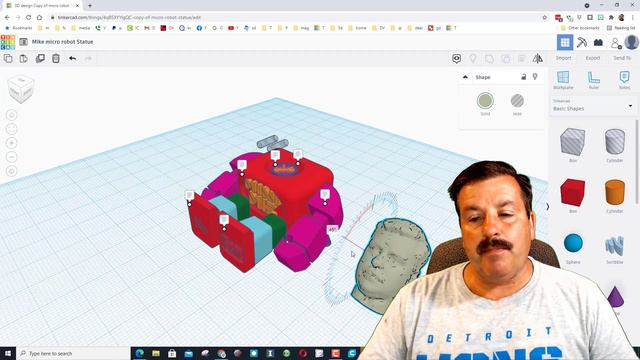Open the user profile avatar
640x360 pixels.
point(631,42)
